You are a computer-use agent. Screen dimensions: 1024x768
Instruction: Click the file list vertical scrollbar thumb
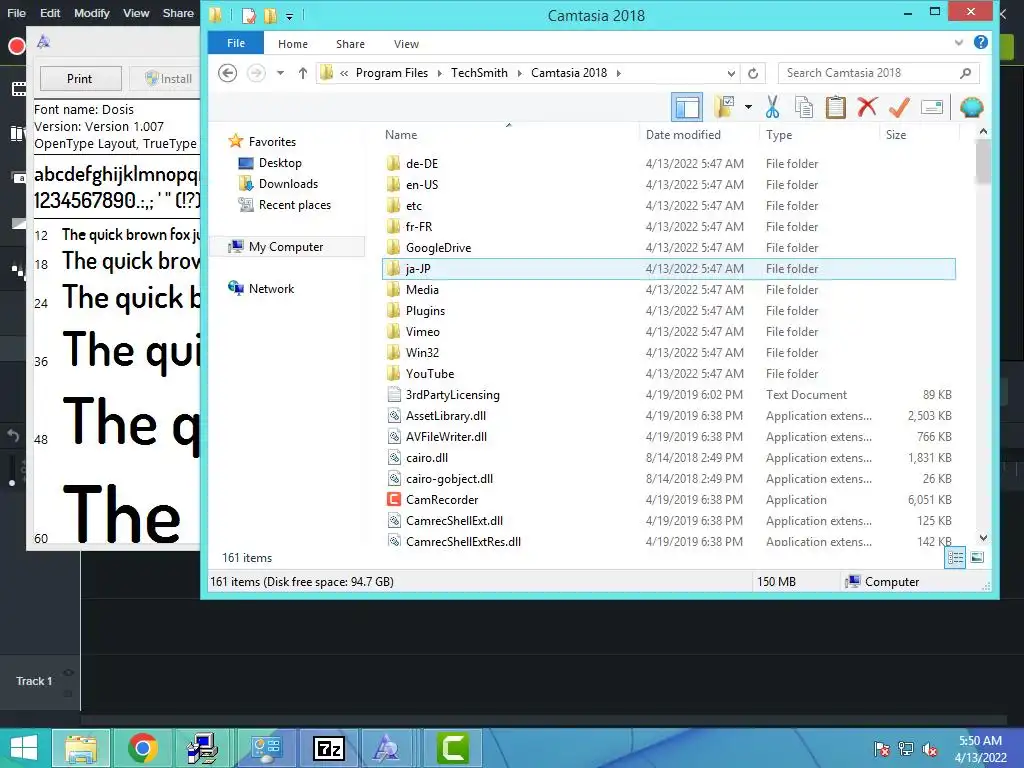point(983,162)
